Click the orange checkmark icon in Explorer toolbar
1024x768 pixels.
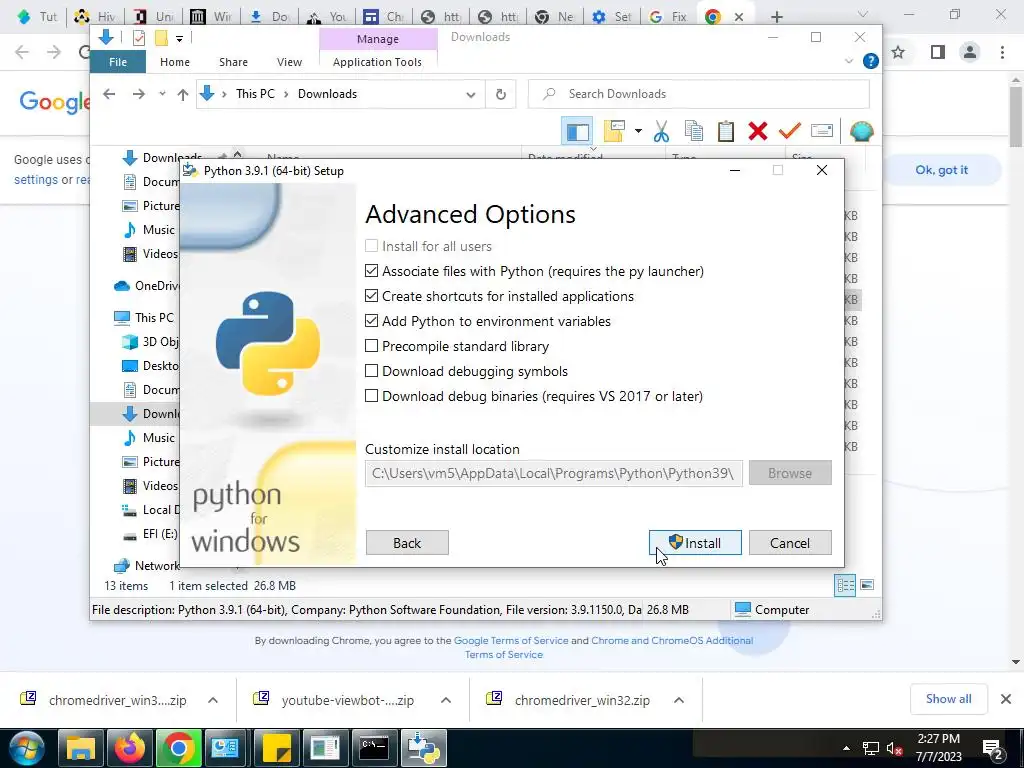click(790, 131)
